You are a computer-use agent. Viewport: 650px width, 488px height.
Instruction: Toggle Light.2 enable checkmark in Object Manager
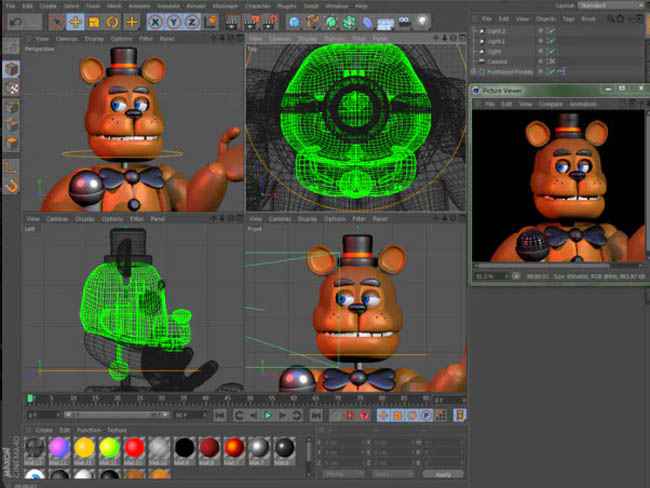point(551,31)
